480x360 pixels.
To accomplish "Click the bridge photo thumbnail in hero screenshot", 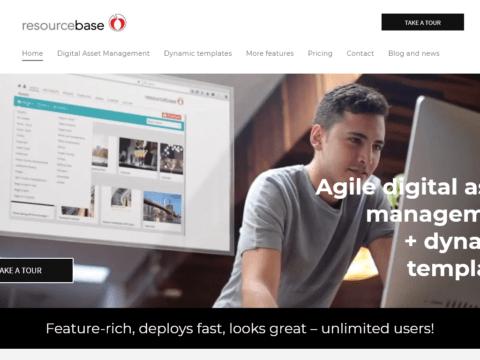I will tap(162, 208).
